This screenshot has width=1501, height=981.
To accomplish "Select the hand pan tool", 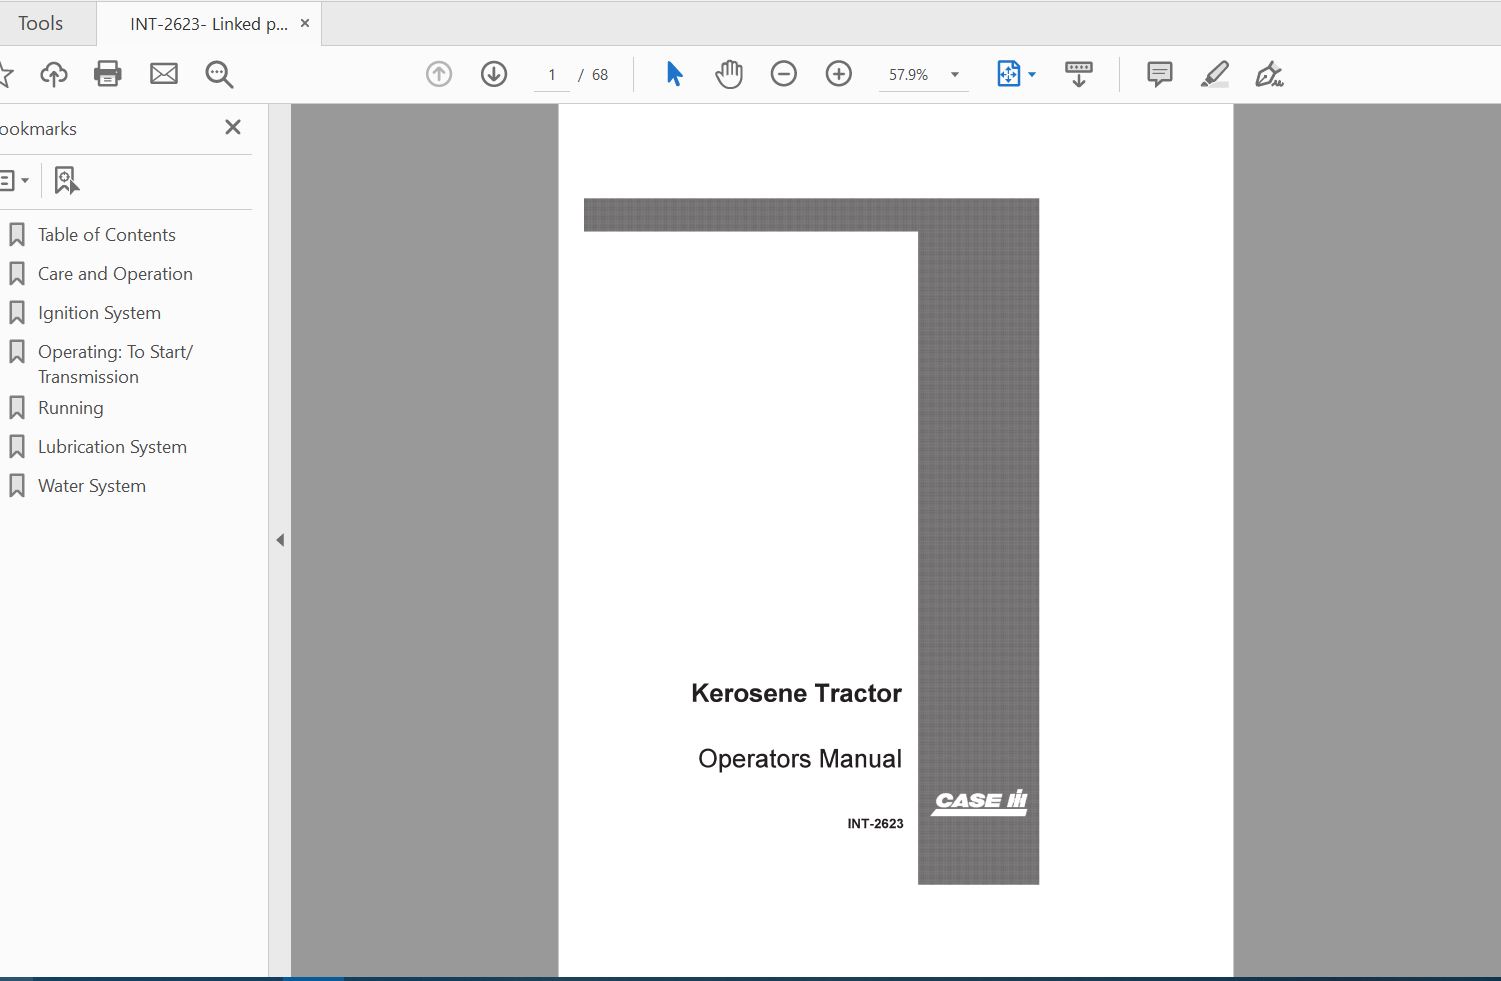I will (729, 74).
